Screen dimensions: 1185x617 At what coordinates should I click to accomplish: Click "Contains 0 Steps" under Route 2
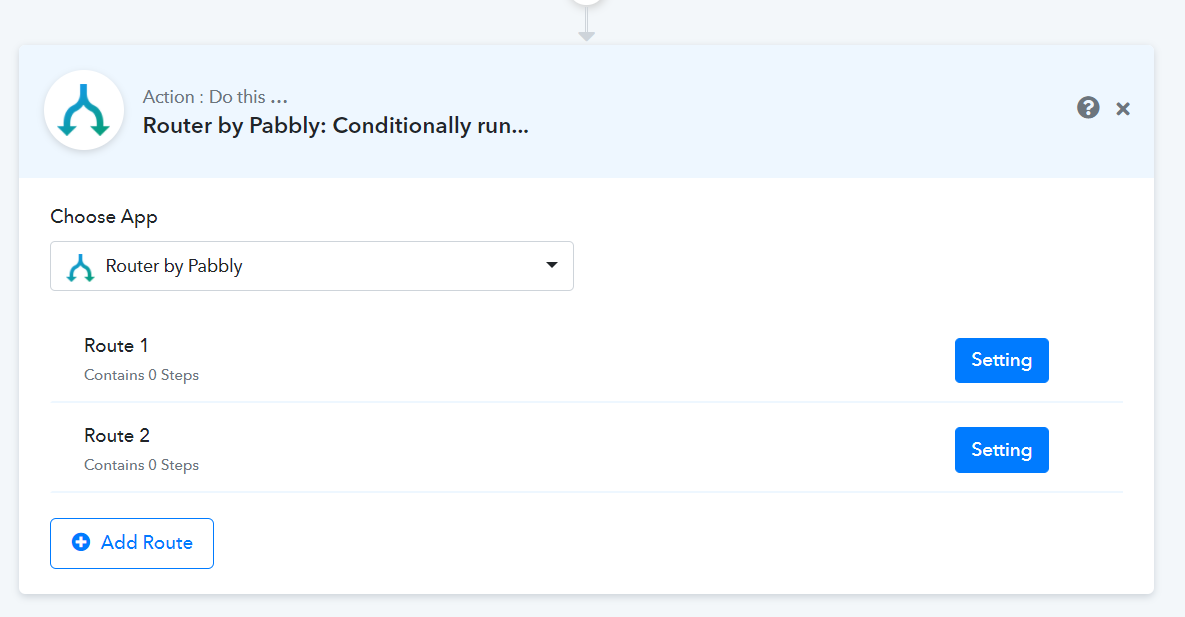point(141,465)
